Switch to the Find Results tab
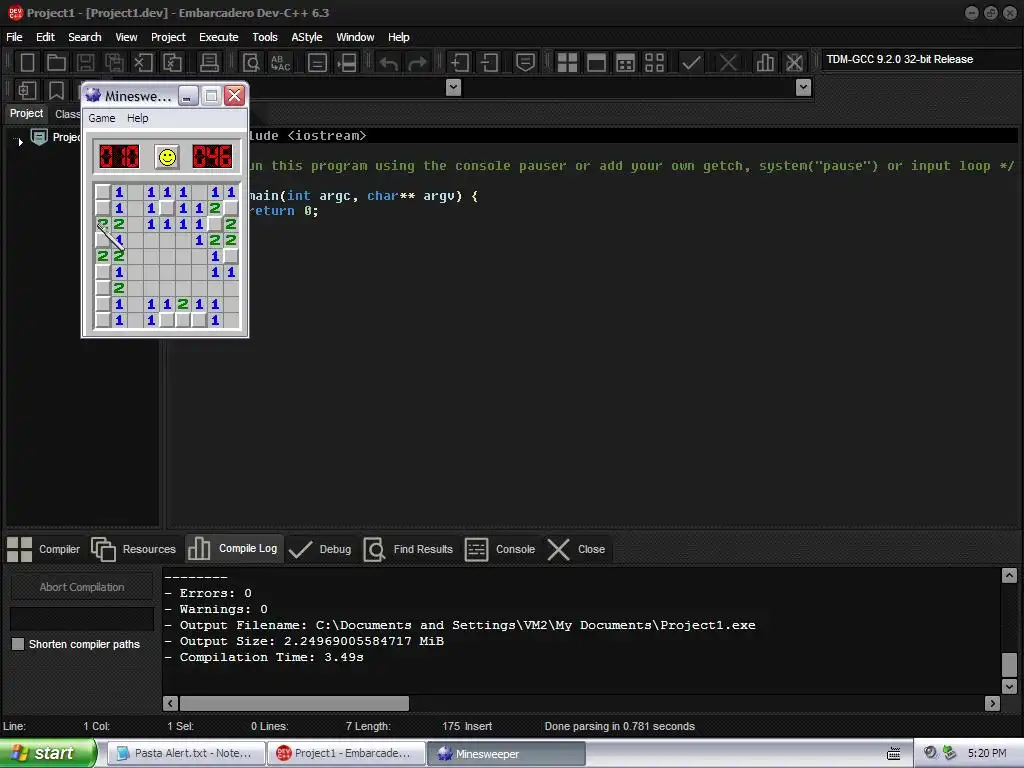Screen dimensions: 1024x768 click(x=408, y=549)
